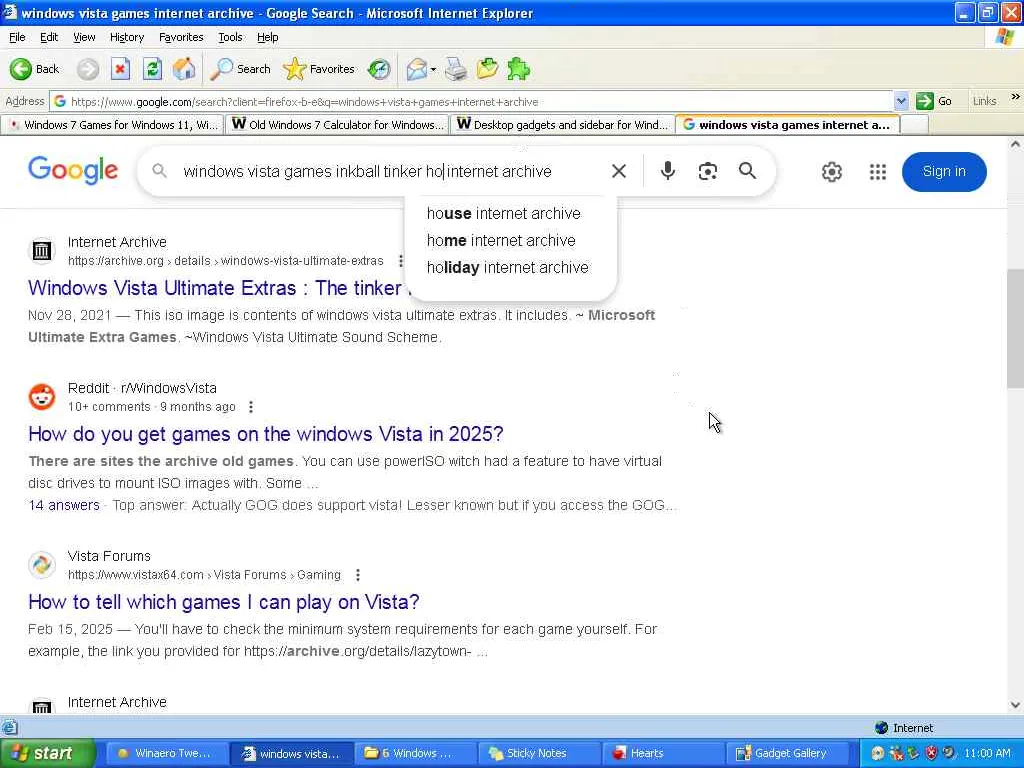This screenshot has height=768, width=1024.
Task: Open the History menu
Action: click(x=127, y=37)
